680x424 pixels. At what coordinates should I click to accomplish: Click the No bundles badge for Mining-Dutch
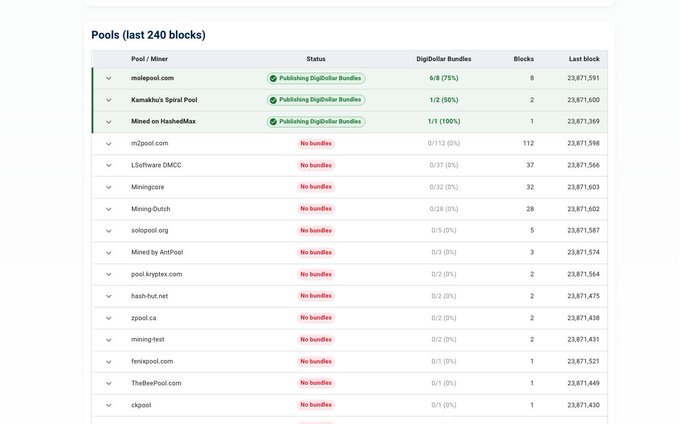(316, 209)
